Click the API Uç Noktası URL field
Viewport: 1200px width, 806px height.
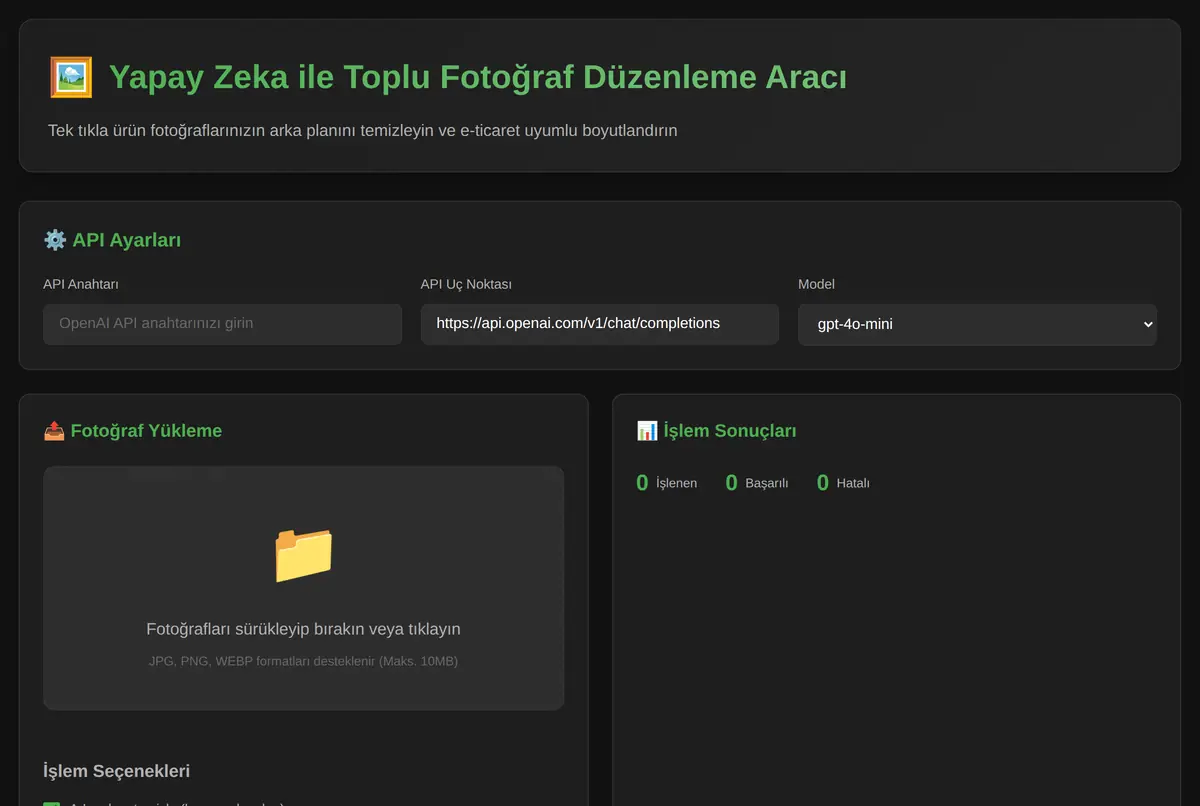[x=600, y=324]
